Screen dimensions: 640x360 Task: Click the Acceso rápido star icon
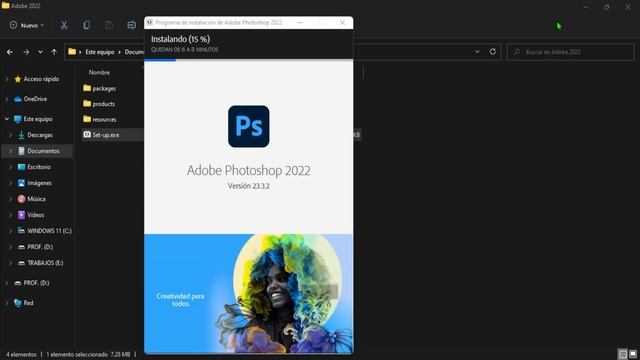pyautogui.click(x=18, y=79)
